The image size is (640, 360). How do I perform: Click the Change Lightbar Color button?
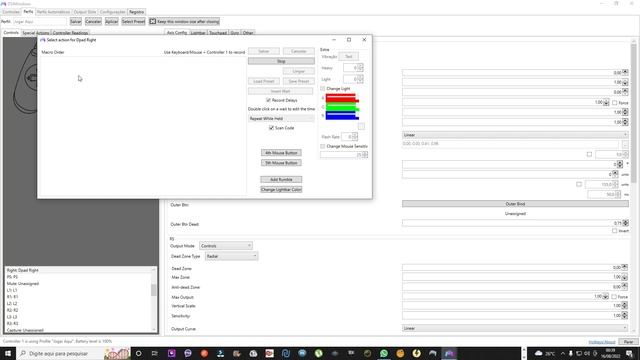click(x=281, y=190)
